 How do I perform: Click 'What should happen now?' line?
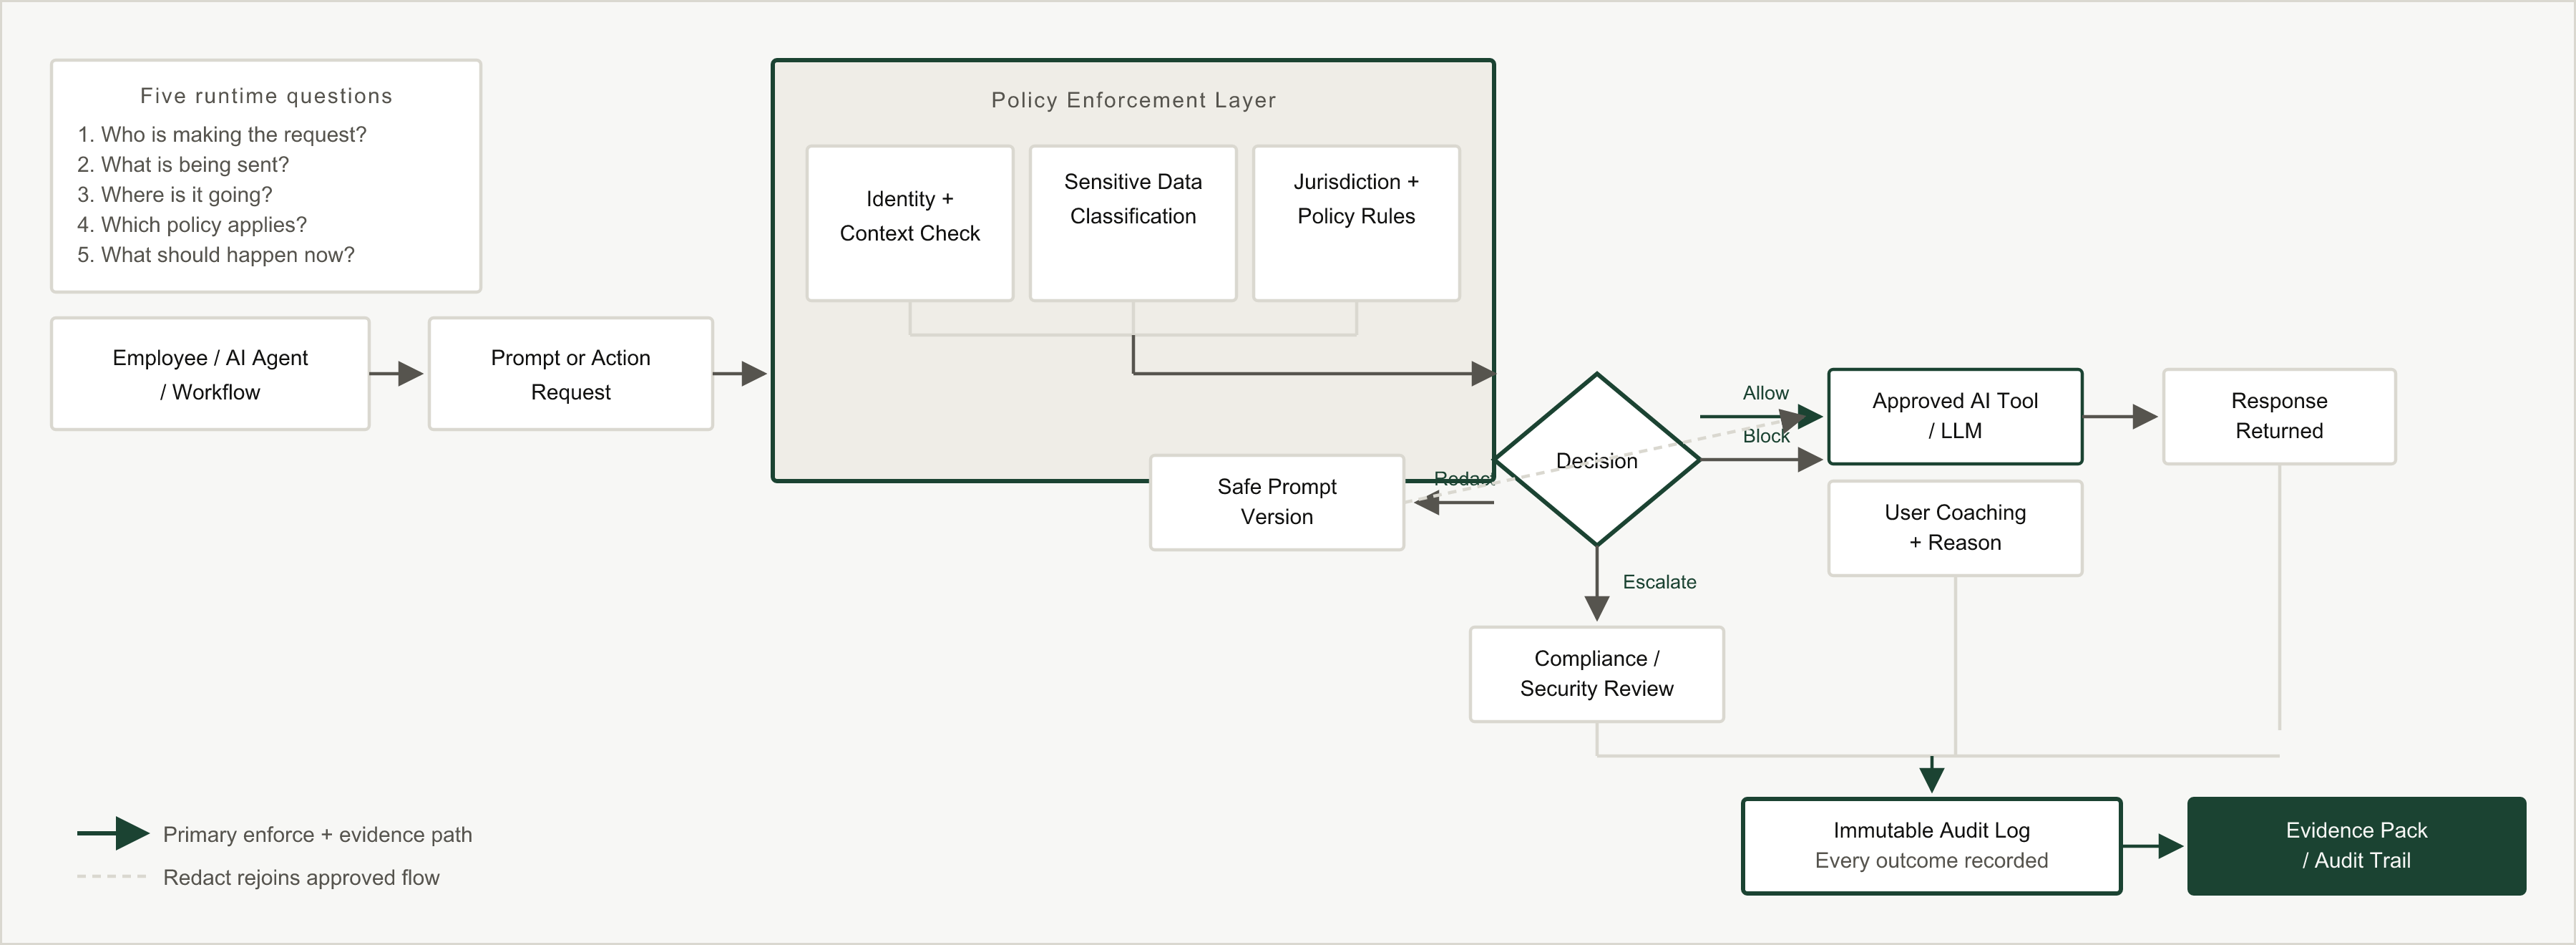click(216, 255)
